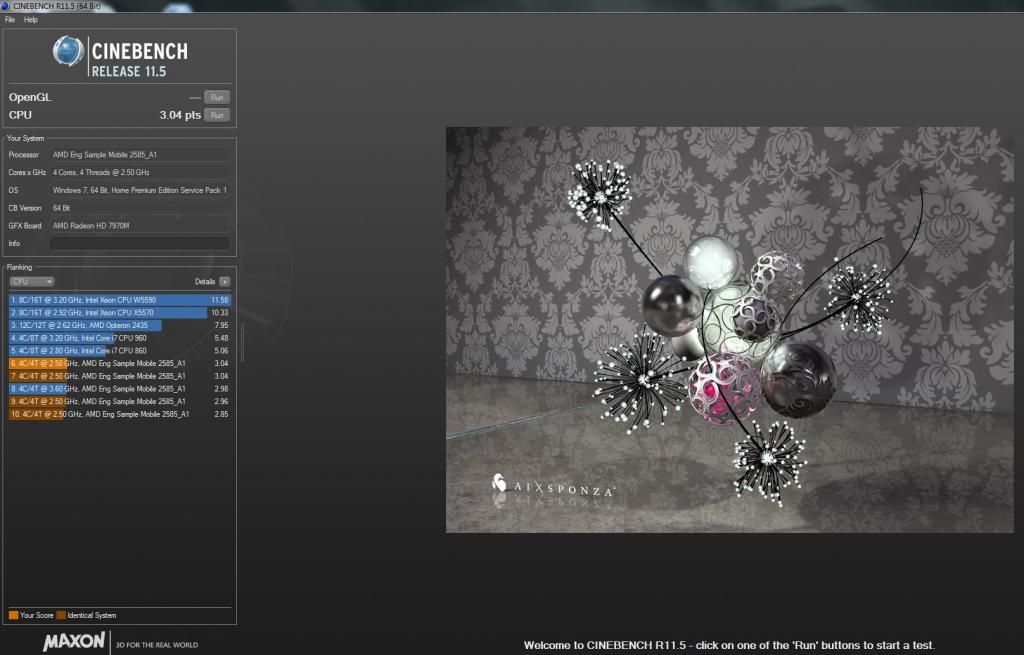Open the CPU ranking type dropdown
Viewport: 1024px width, 655px height.
(32, 281)
